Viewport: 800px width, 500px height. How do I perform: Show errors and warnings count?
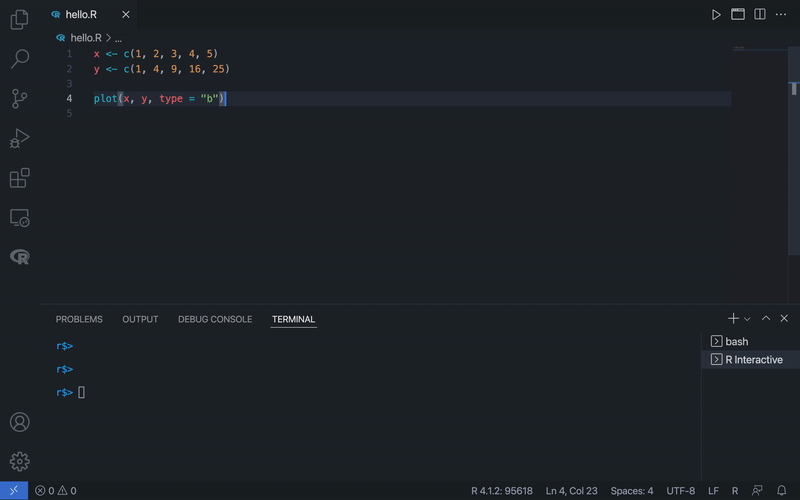56,491
